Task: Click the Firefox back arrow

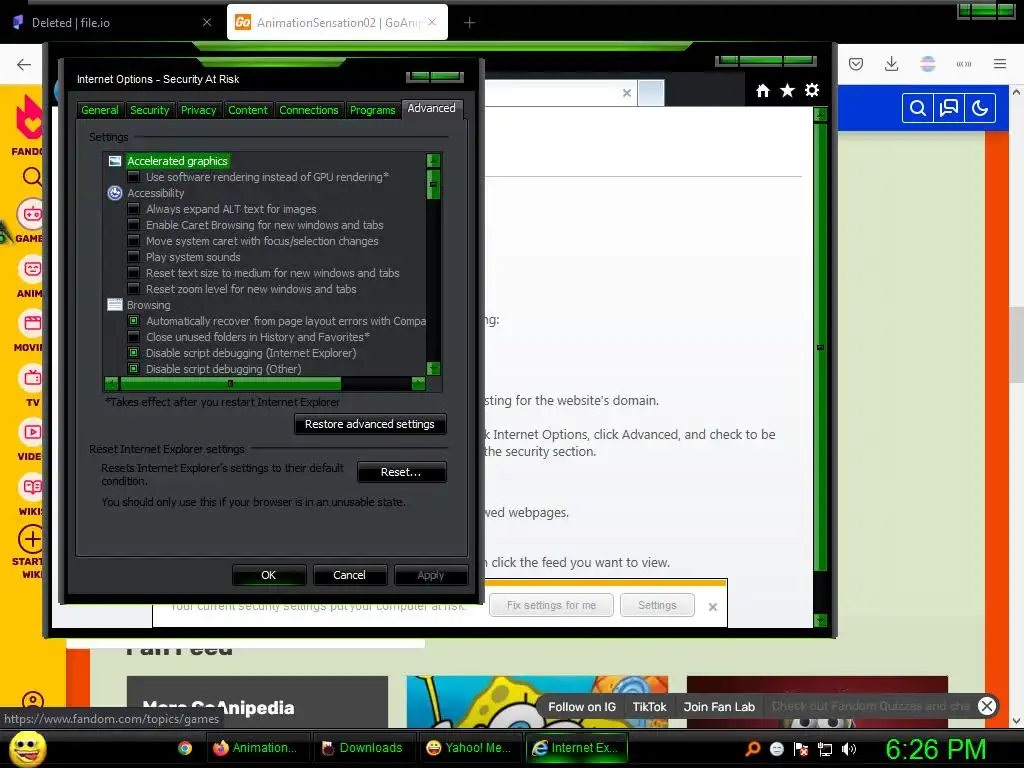Action: tap(24, 64)
